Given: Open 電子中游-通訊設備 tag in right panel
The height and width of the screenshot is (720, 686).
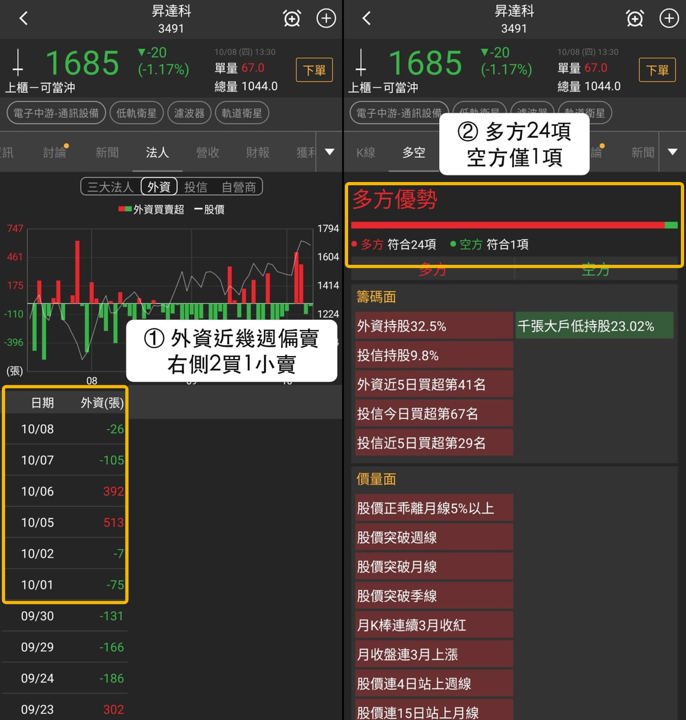Looking at the screenshot, I should point(399,113).
